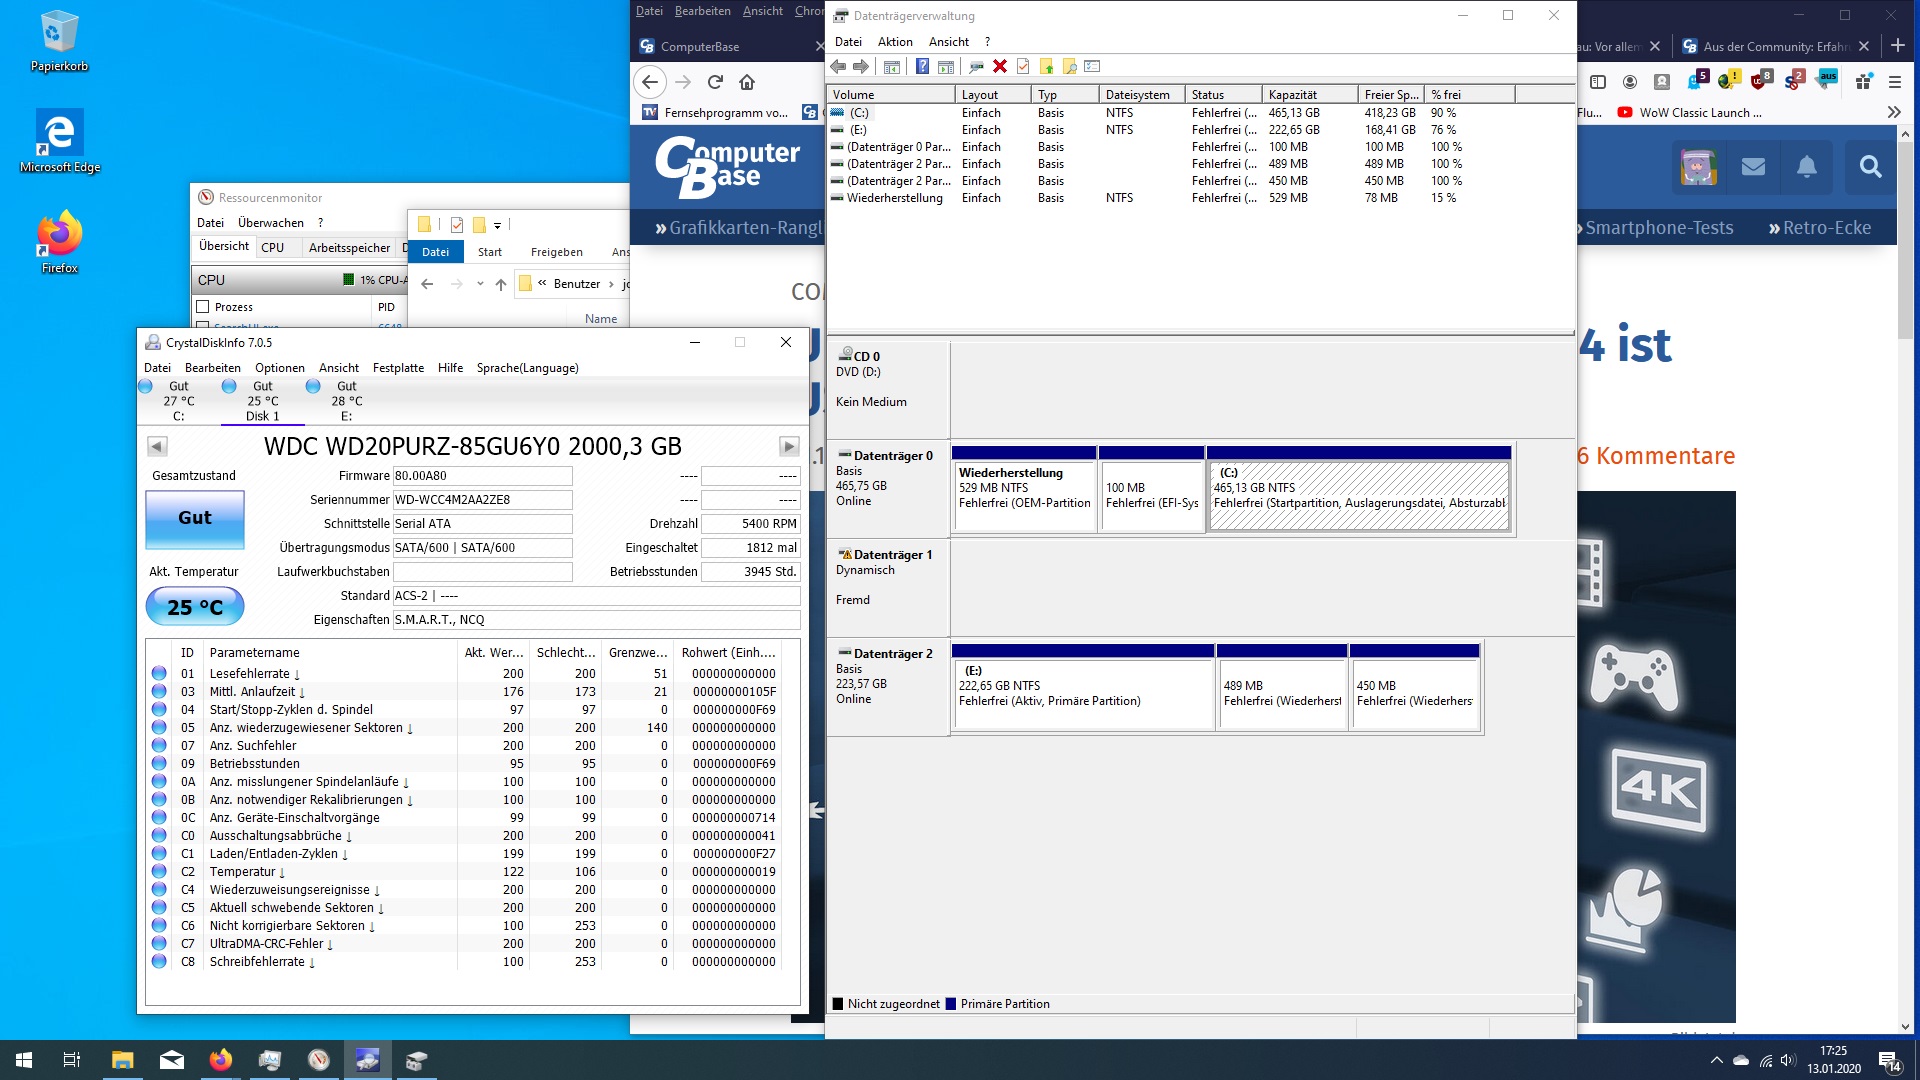The width and height of the screenshot is (1920, 1080).
Task: Expand Firefox bookmarks overflow chevron
Action: coord(1893,113)
